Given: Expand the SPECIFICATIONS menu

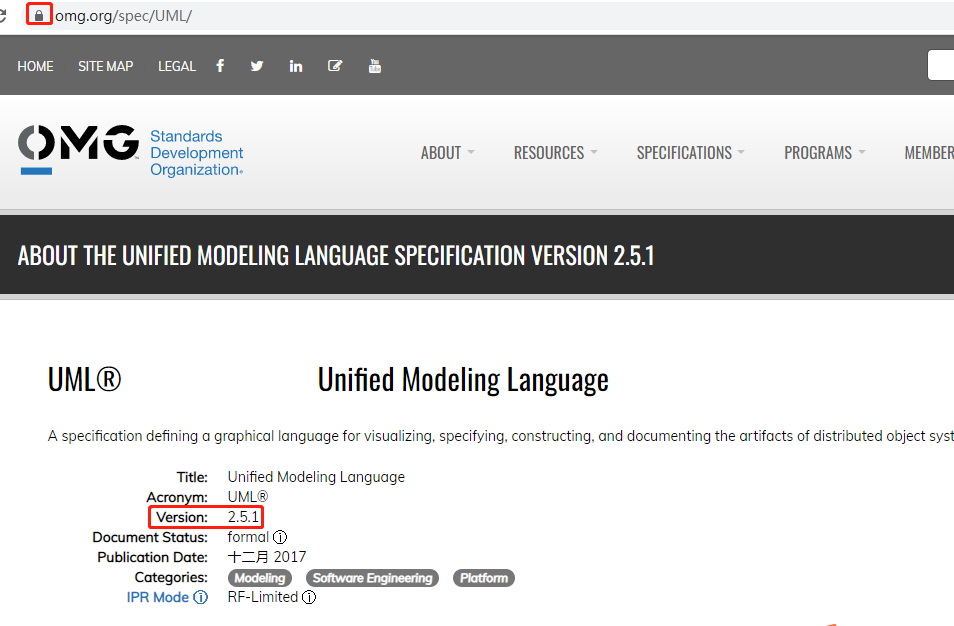Looking at the screenshot, I should click(x=691, y=153).
